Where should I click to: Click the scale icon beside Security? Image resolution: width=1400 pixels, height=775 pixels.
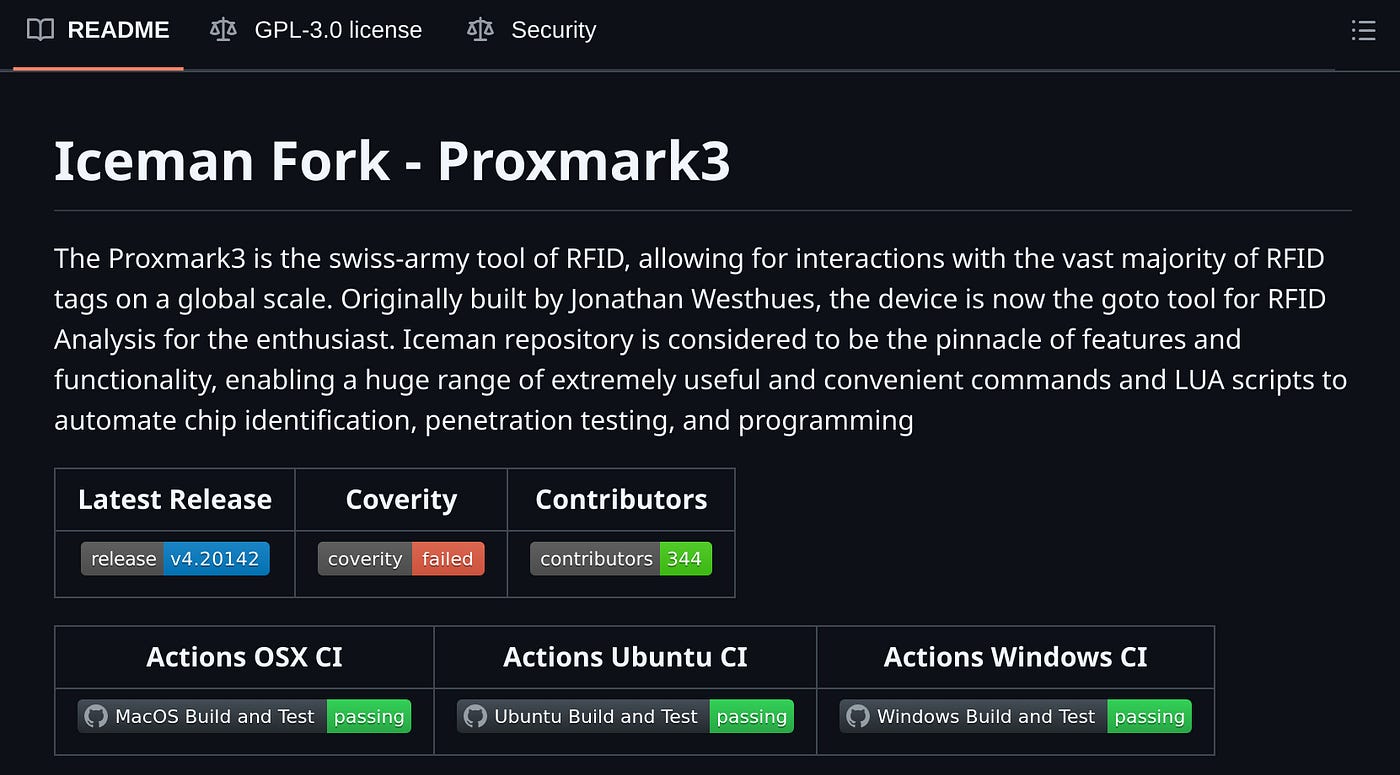tap(480, 31)
